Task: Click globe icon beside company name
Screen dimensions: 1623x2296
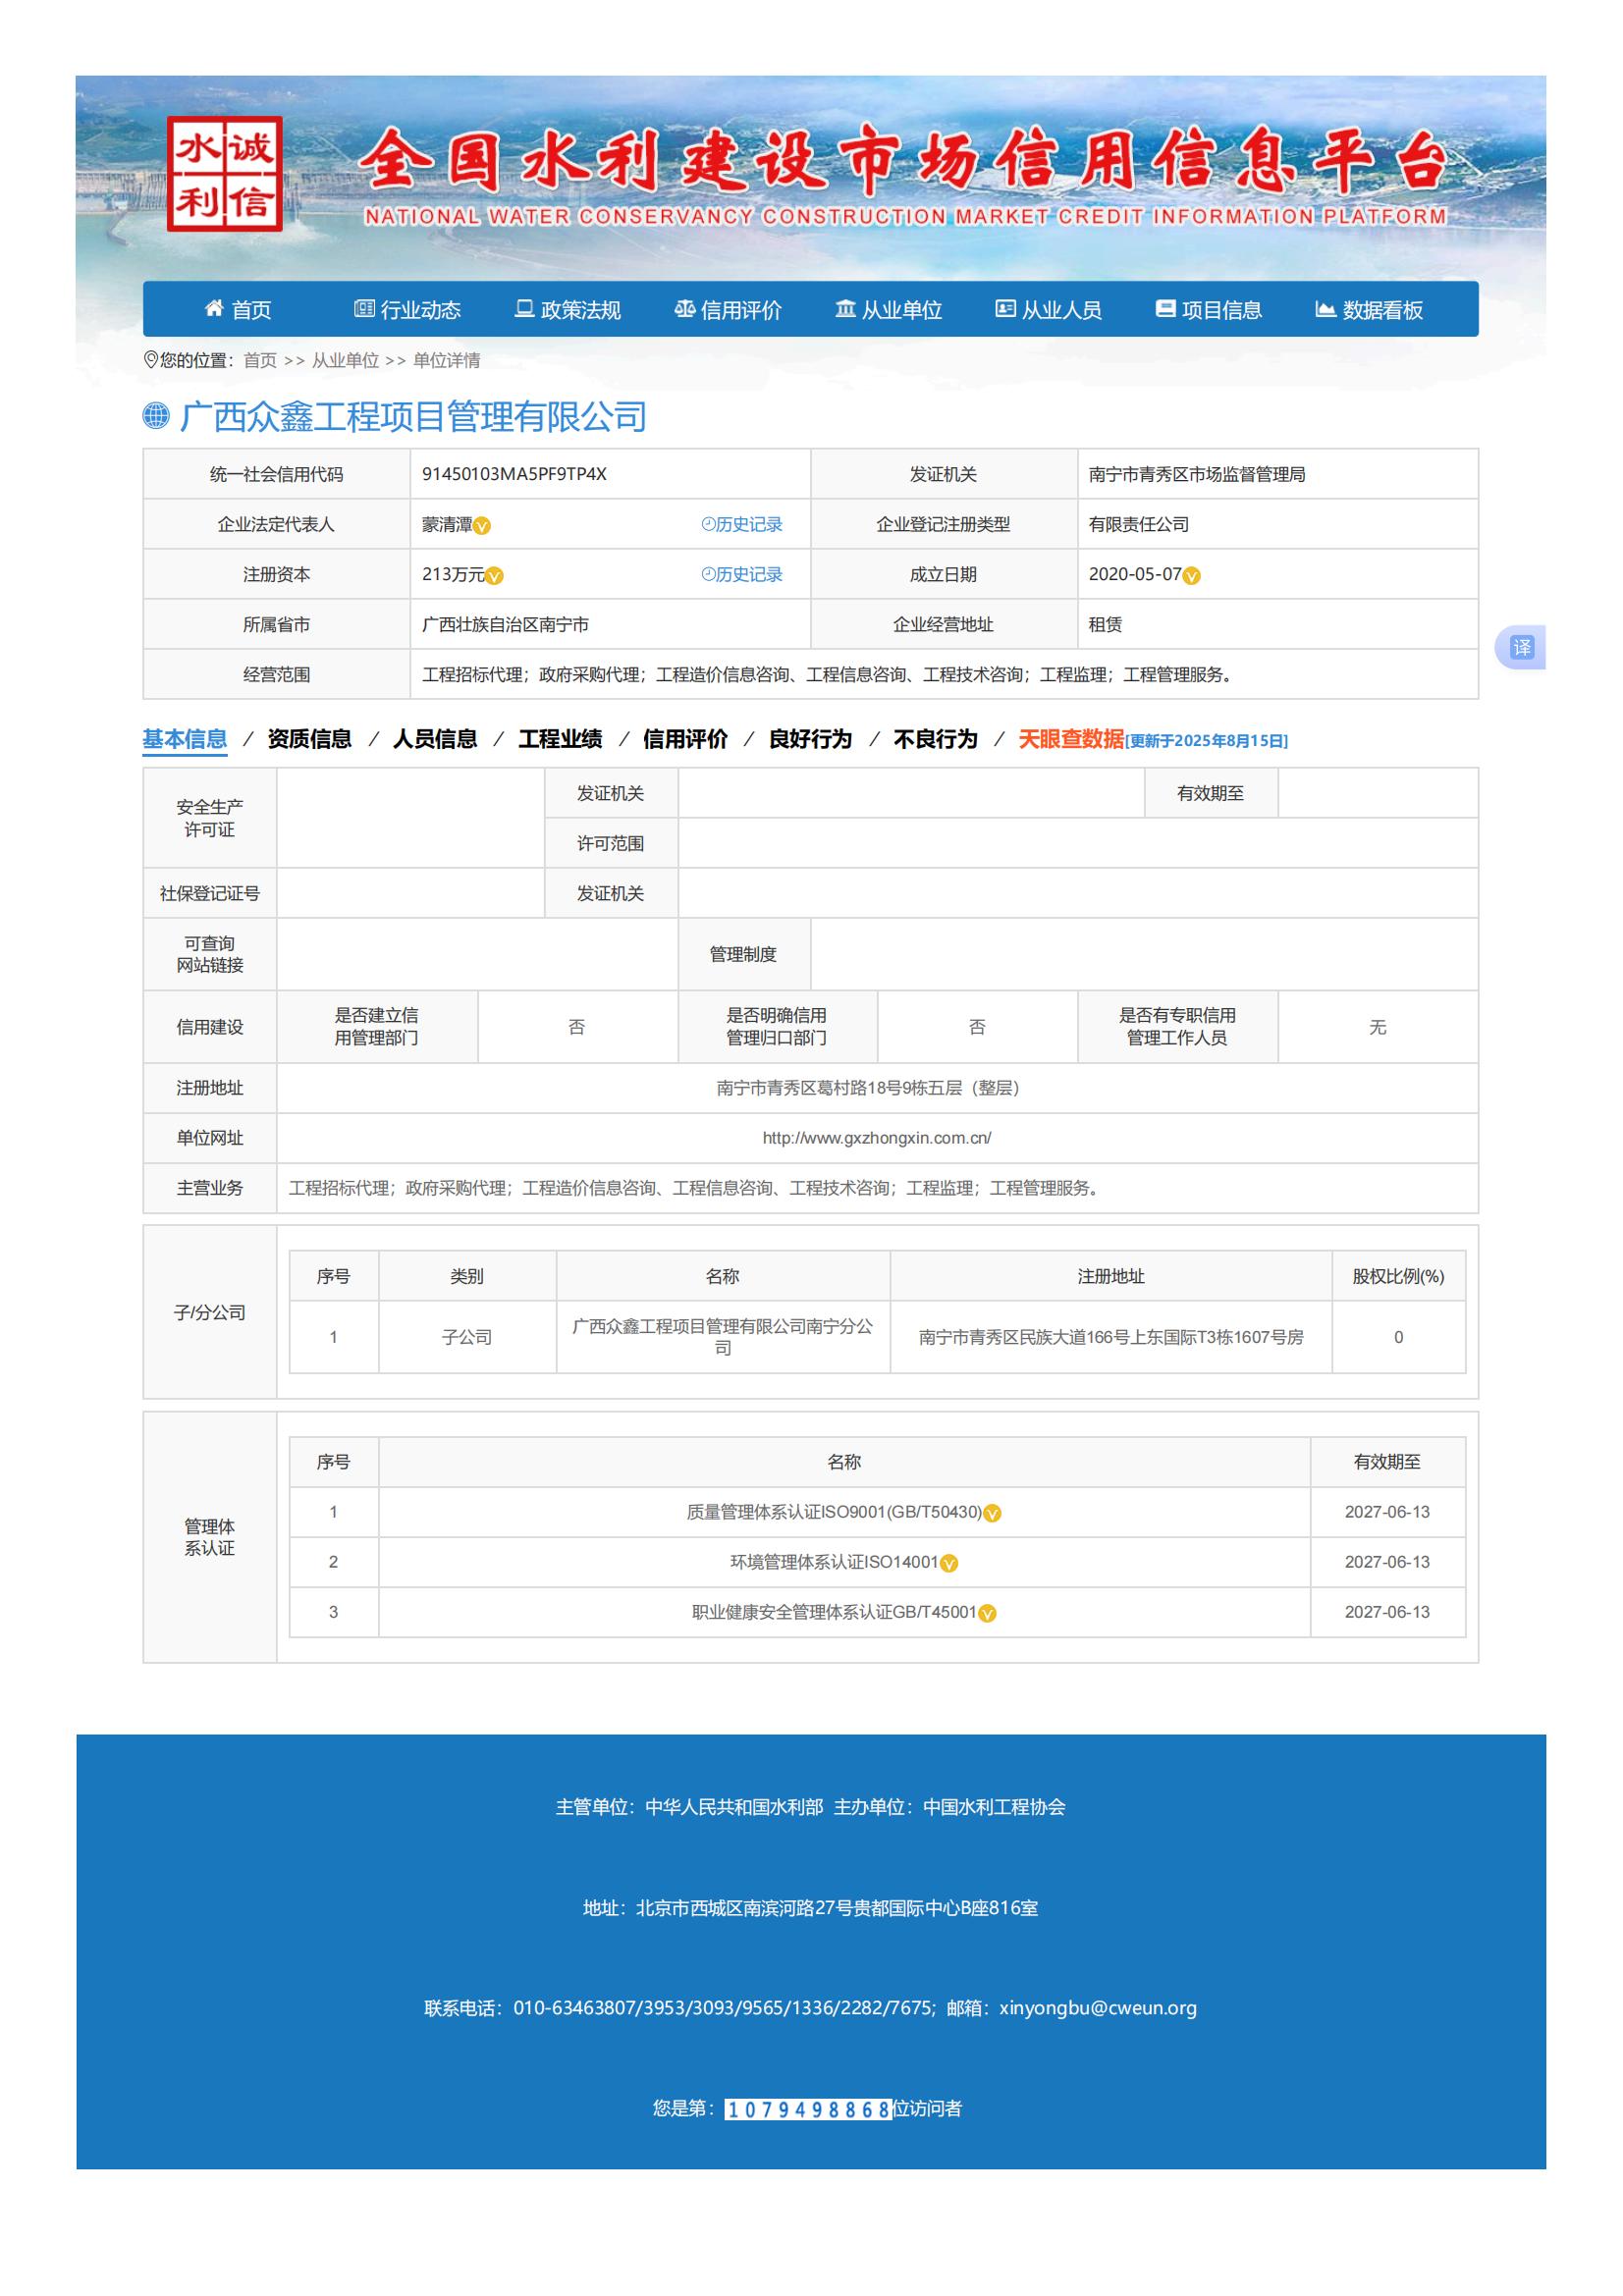Action: pos(156,416)
